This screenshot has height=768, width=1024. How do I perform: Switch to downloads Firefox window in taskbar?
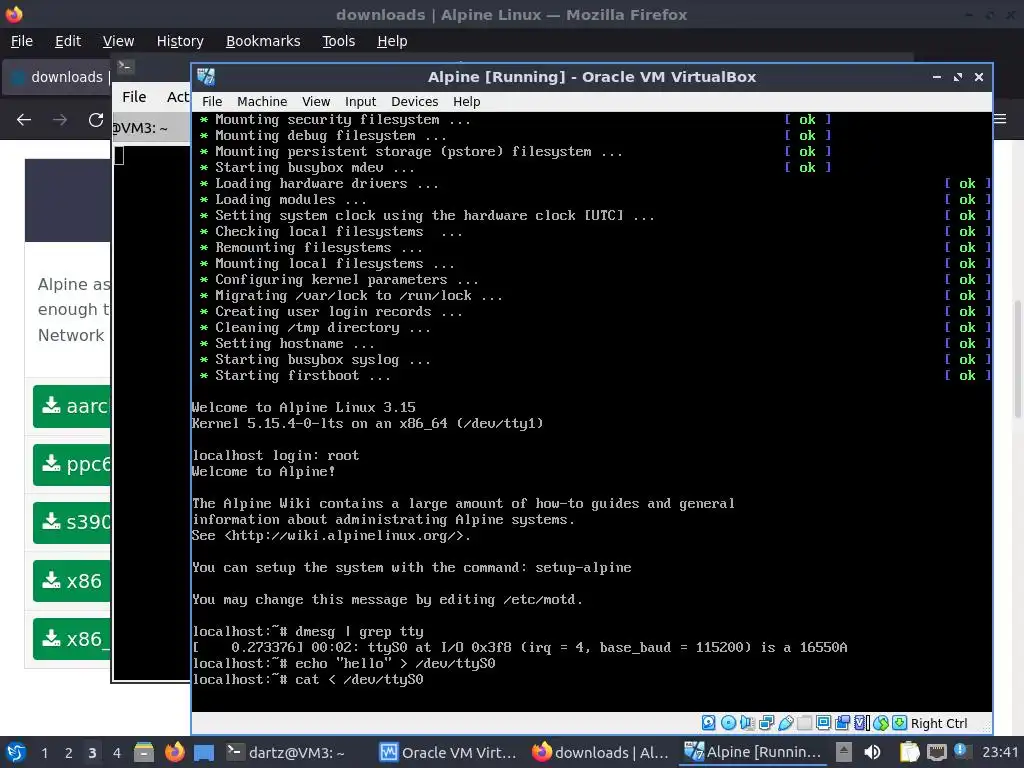(x=601, y=752)
